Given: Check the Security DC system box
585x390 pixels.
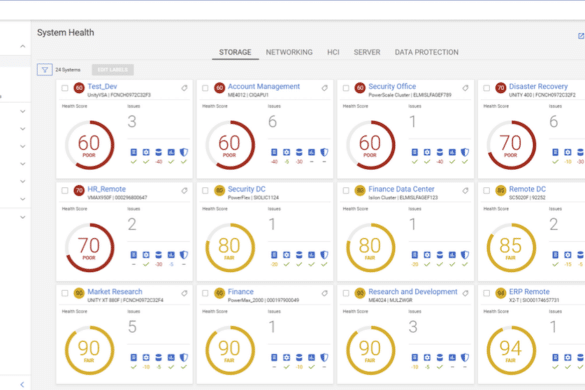Looking at the screenshot, I should point(205,191).
